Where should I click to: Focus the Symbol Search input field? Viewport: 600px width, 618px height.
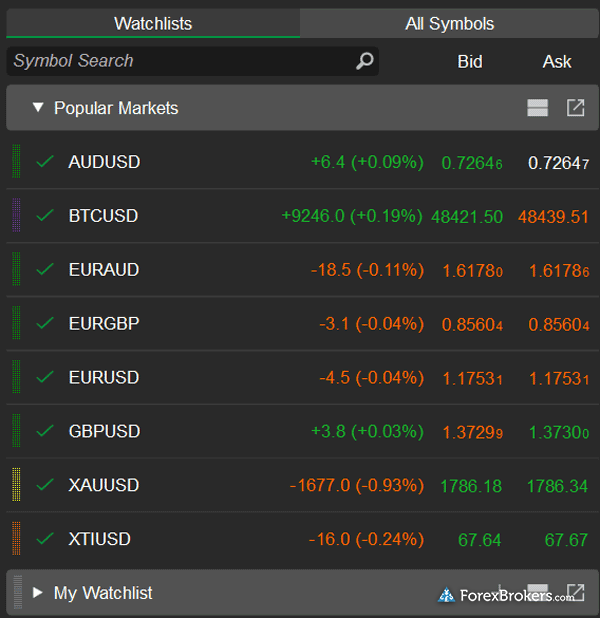tap(180, 61)
